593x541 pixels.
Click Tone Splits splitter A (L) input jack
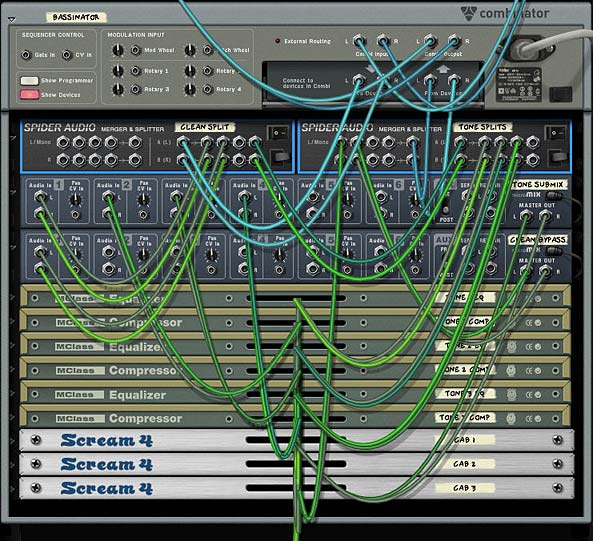pos(461,142)
